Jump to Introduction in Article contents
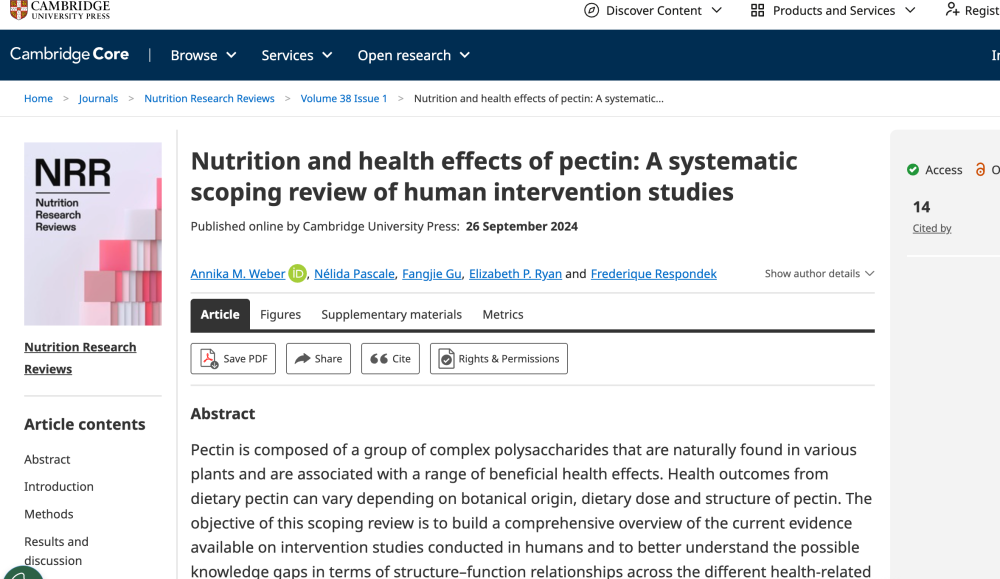The image size is (1000, 579). coord(59,487)
